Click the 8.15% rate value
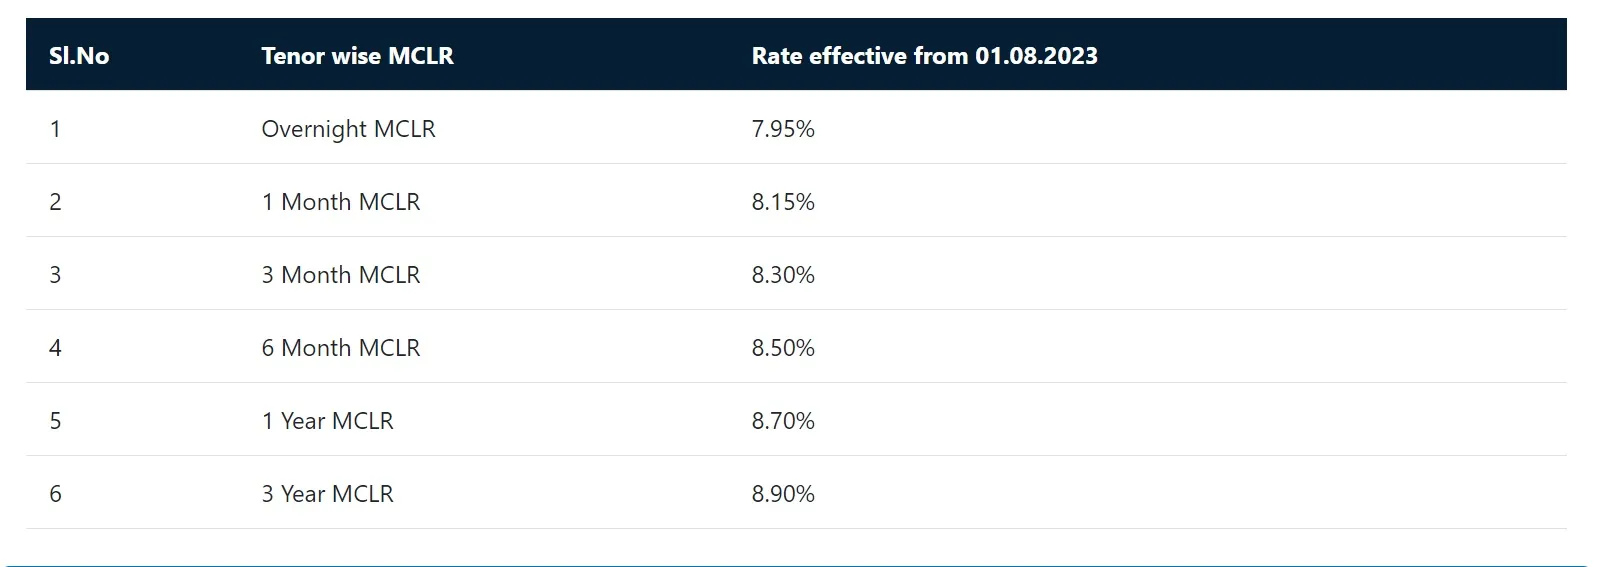Viewport: 1617px width, 567px height. pyautogui.click(x=783, y=202)
